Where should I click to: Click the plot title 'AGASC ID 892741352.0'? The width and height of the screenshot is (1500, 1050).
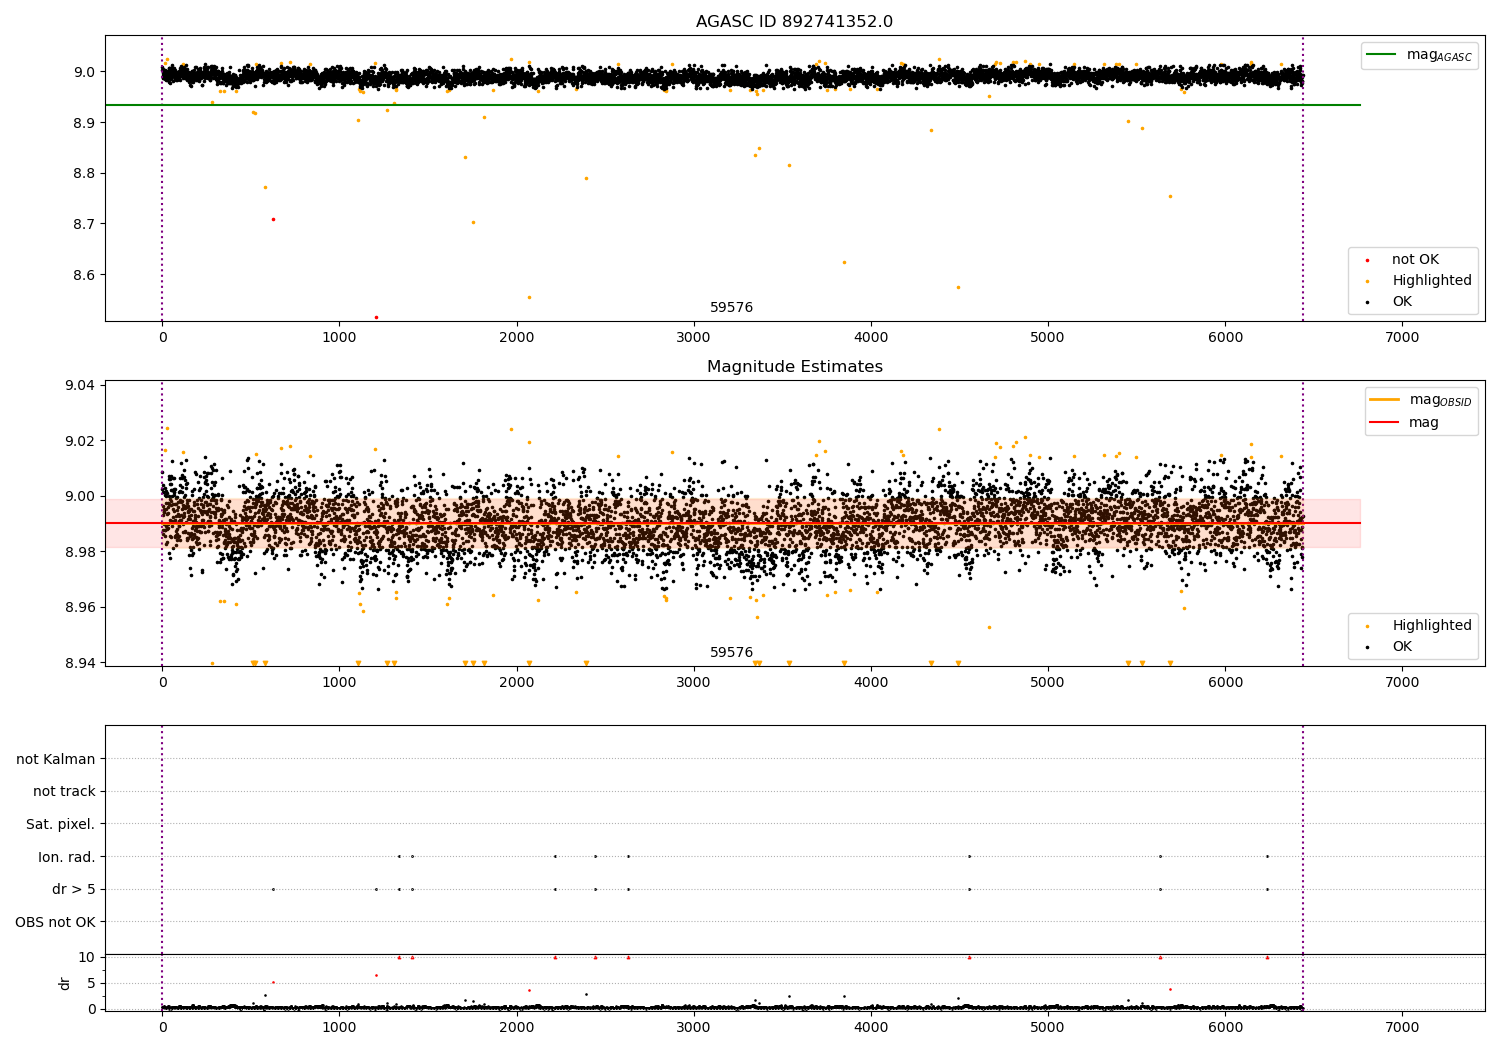(794, 22)
